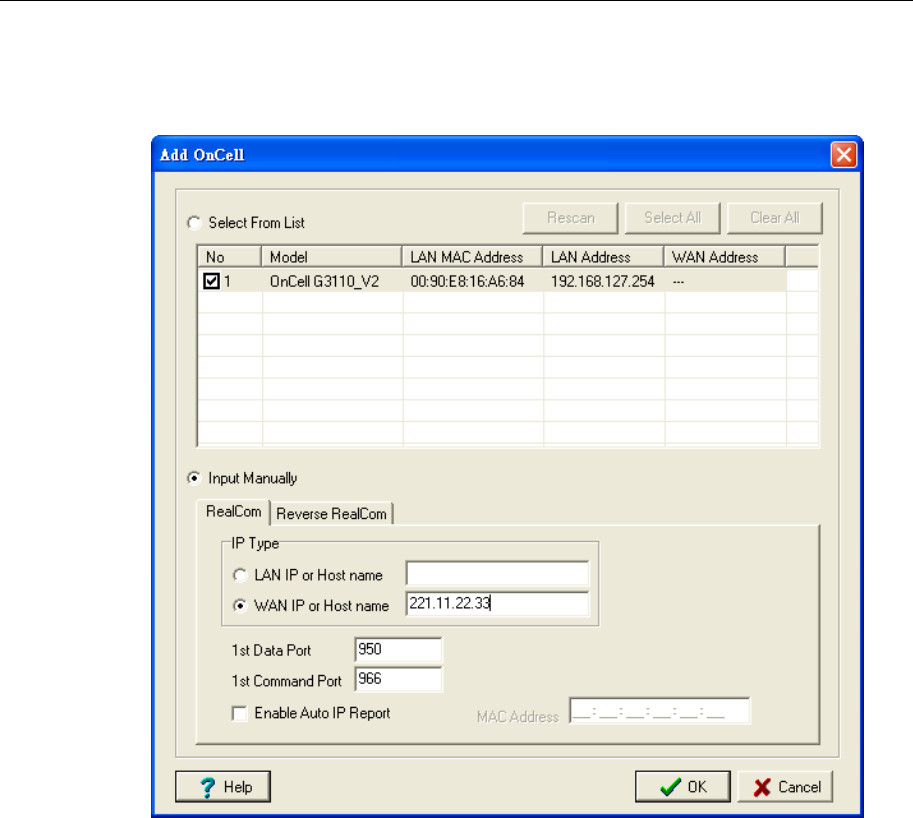Click the 1st Command Port field
Screen dimensions: 913x818
[398, 679]
